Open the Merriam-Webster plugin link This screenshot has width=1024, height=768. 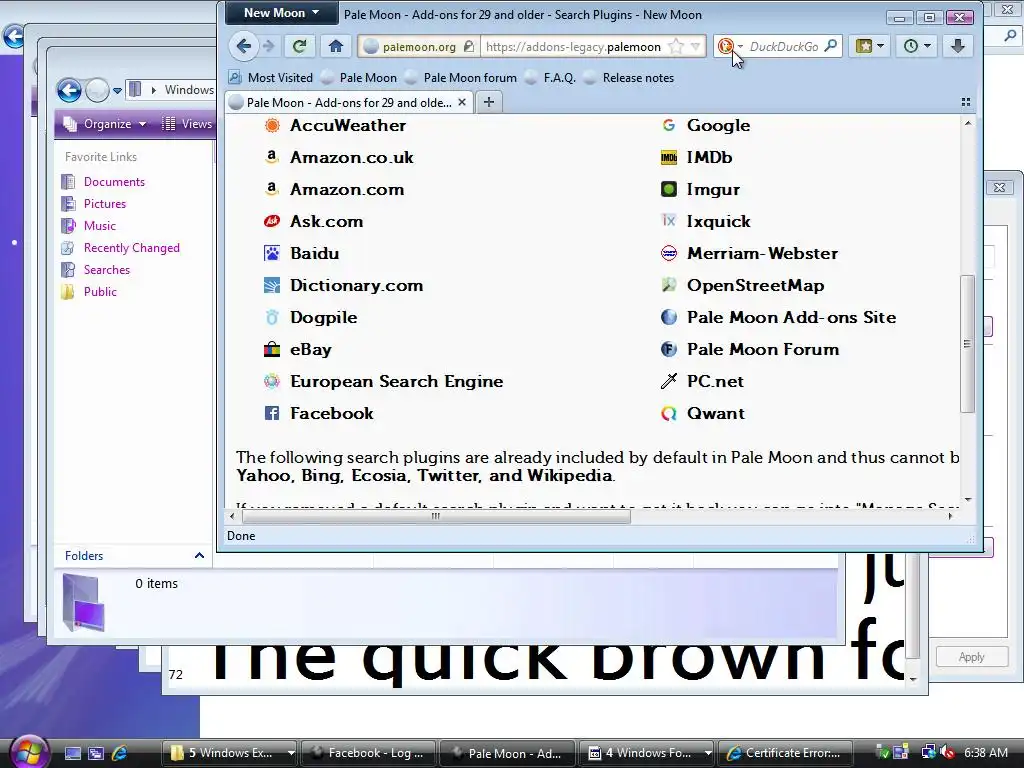762,253
